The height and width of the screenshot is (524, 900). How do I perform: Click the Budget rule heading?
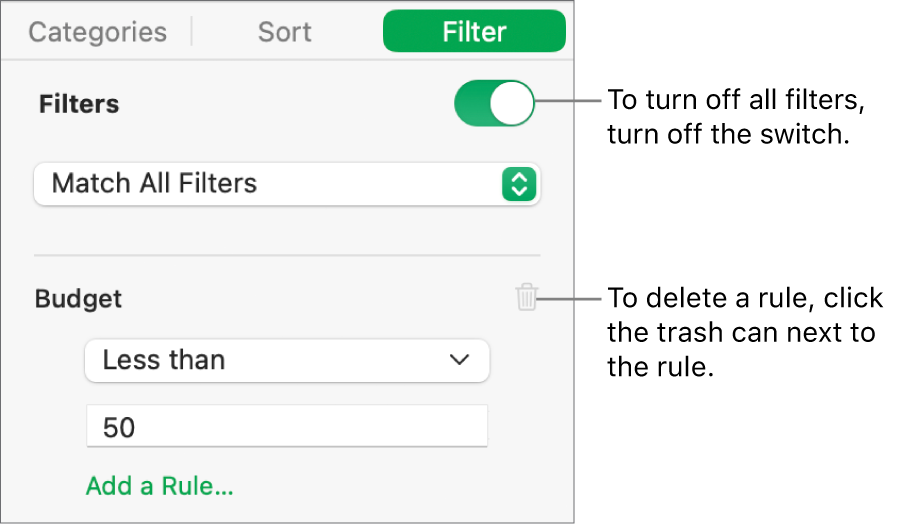(x=79, y=298)
